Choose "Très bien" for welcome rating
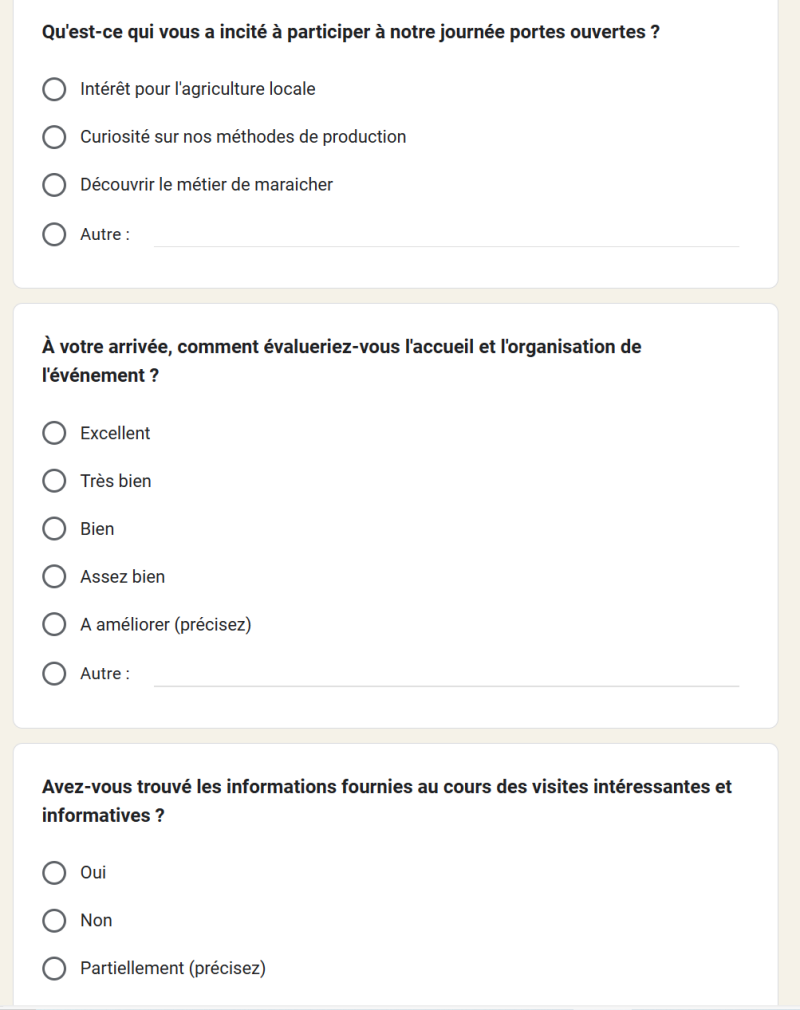Screen dimensions: 800x1010 (54, 481)
